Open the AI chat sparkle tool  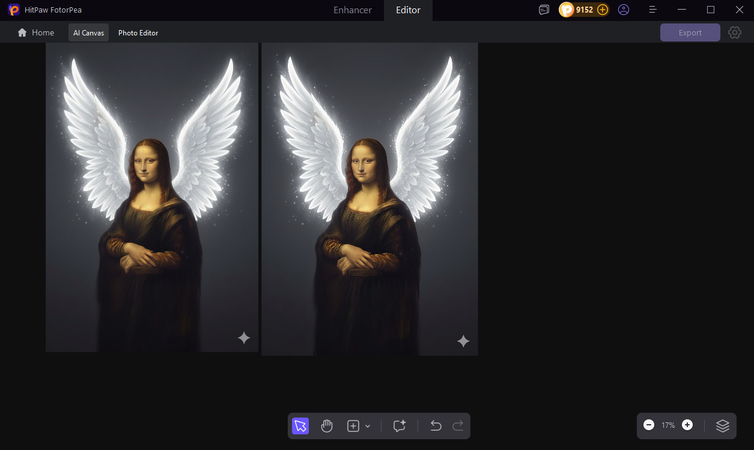pos(399,426)
